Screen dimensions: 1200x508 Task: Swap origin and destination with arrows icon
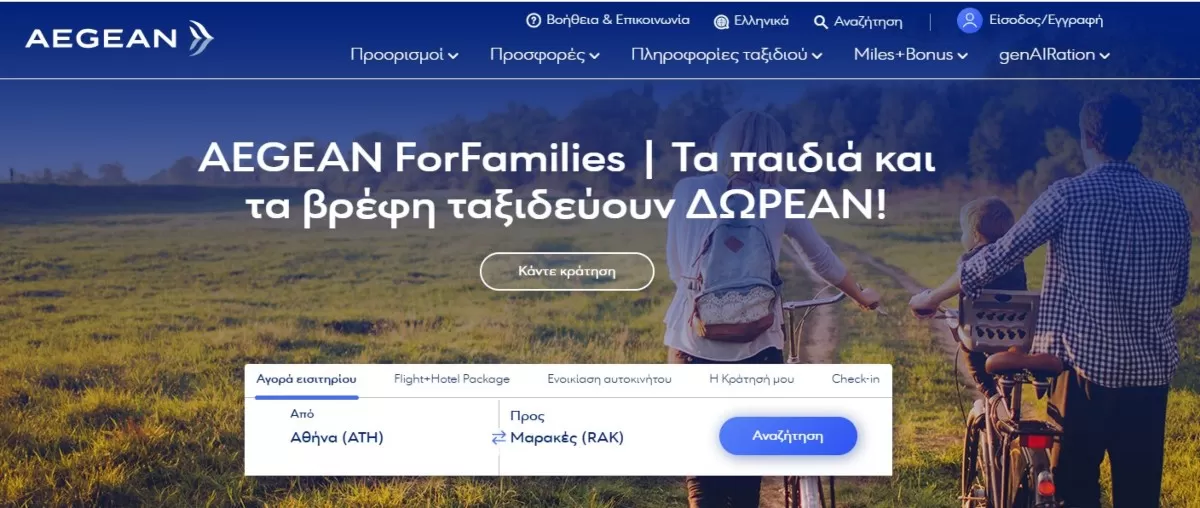point(499,437)
